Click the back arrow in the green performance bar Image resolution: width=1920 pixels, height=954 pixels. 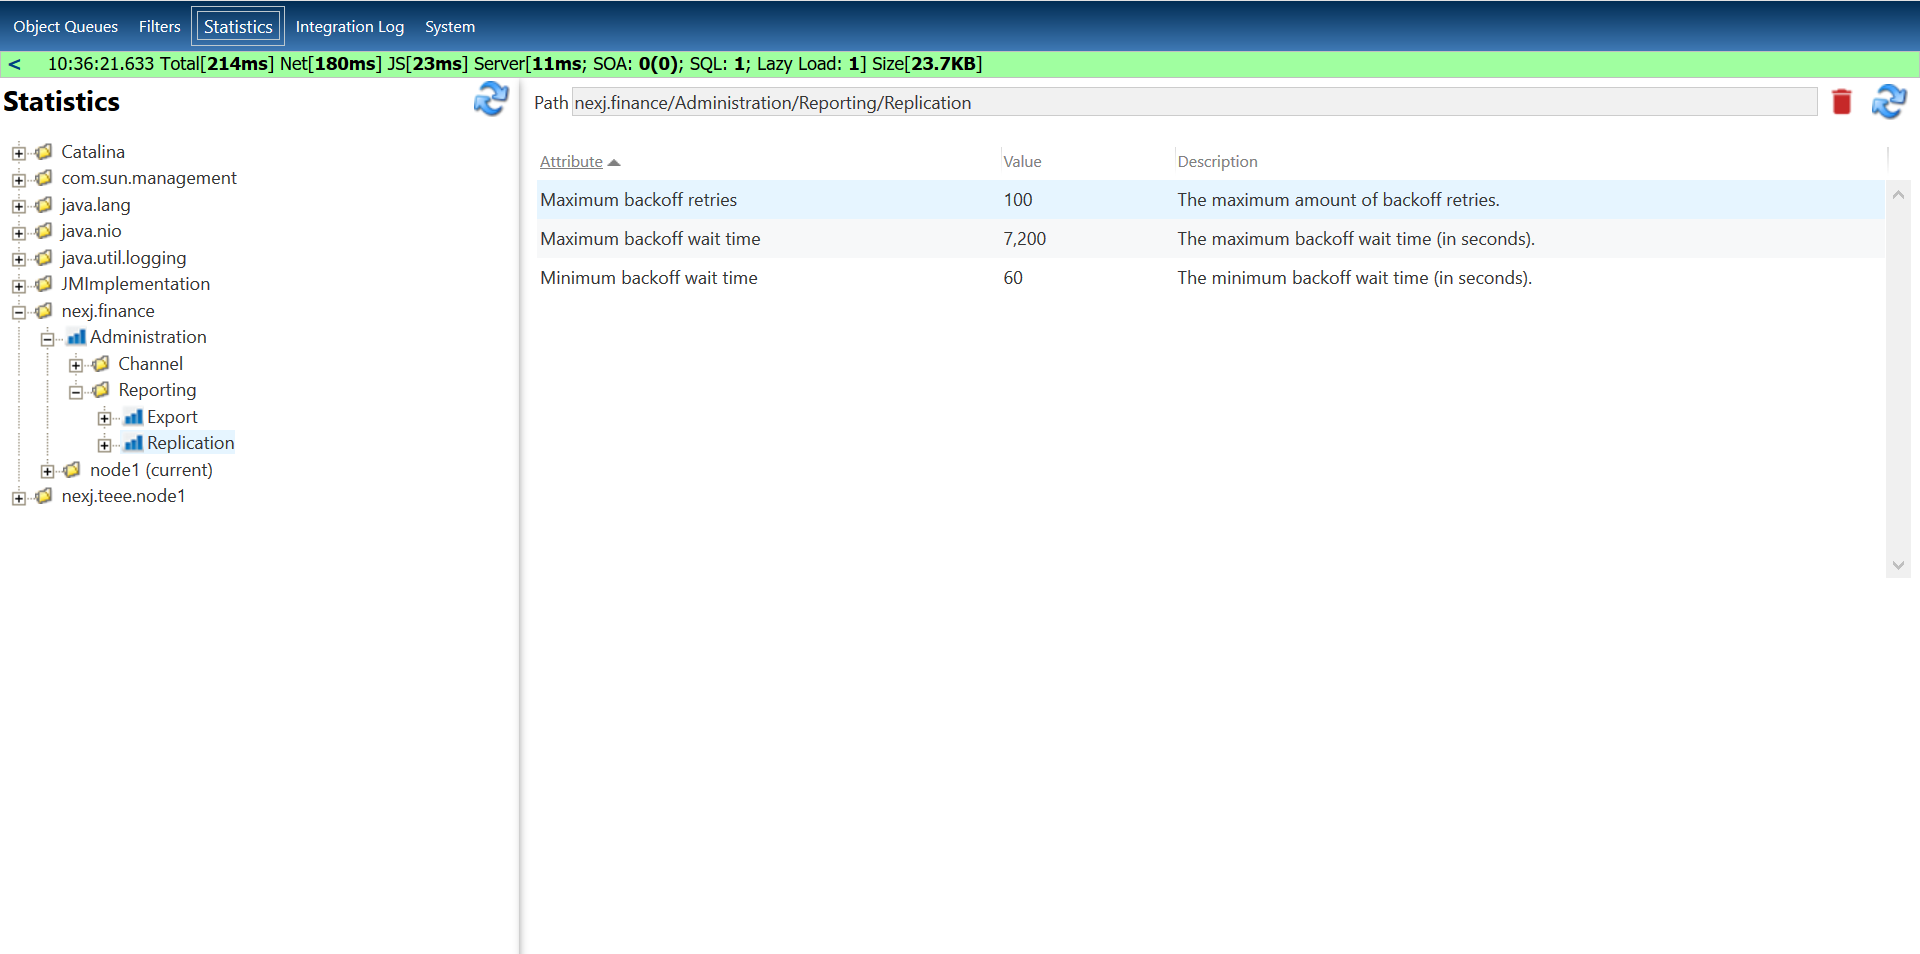(14, 63)
